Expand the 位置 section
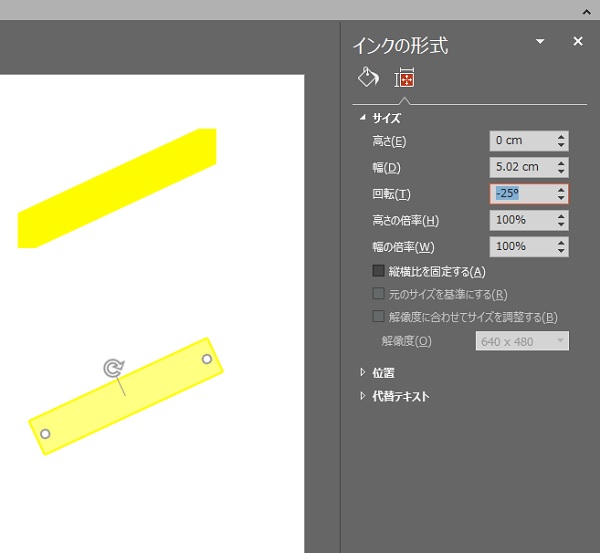Image resolution: width=600 pixels, height=553 pixels. 362,372
